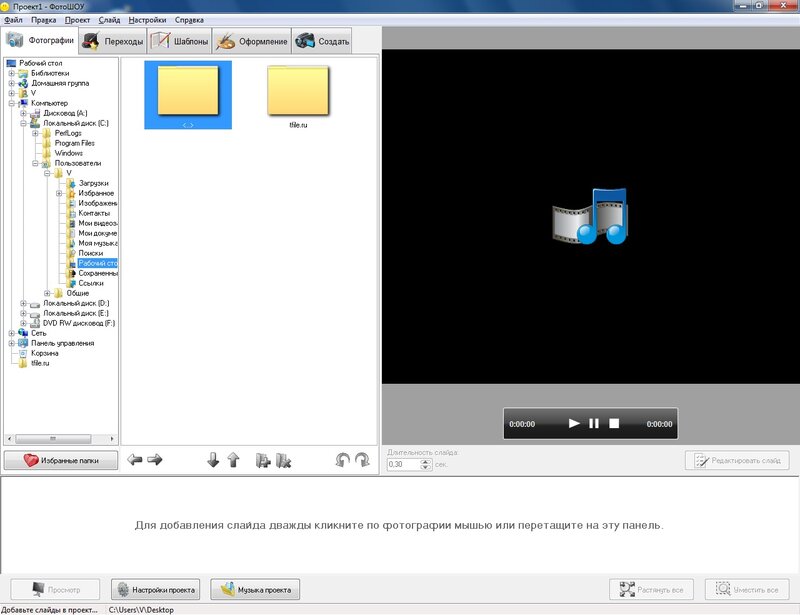800x615 pixels.
Task: Select the highlighted yellow folder thumbnail
Action: click(188, 95)
